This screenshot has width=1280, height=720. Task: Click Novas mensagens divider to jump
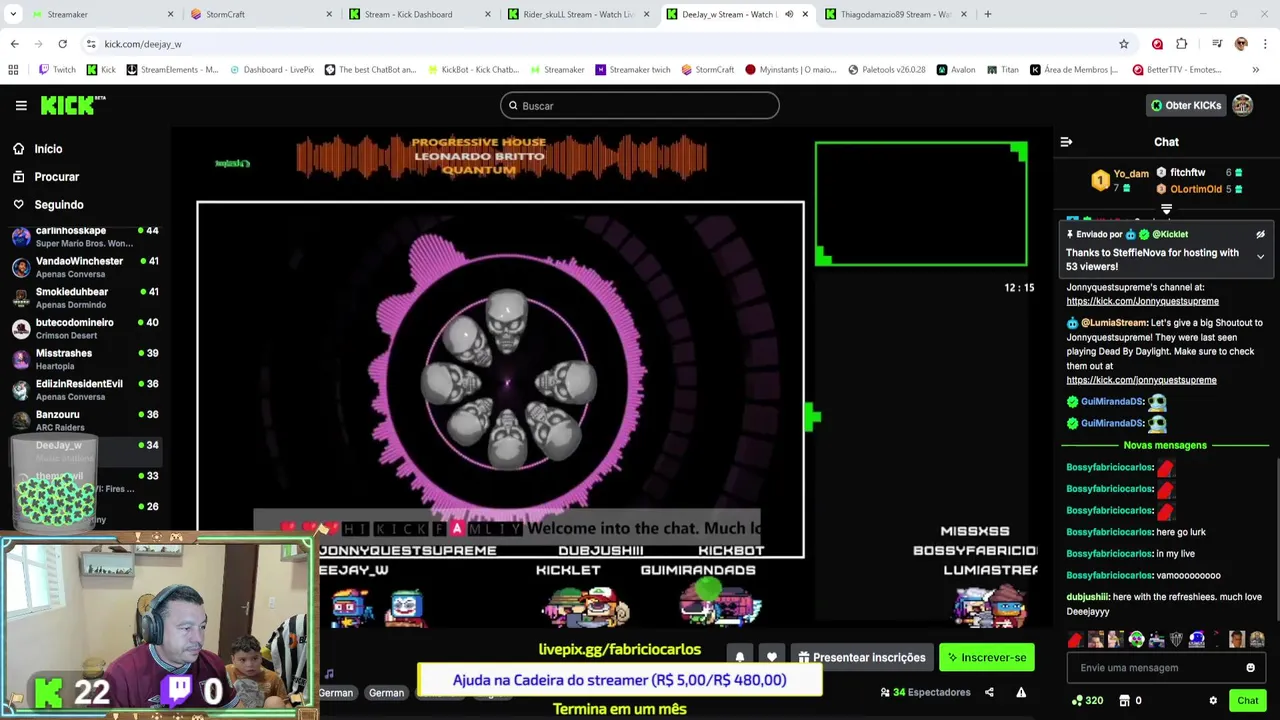tap(1165, 445)
